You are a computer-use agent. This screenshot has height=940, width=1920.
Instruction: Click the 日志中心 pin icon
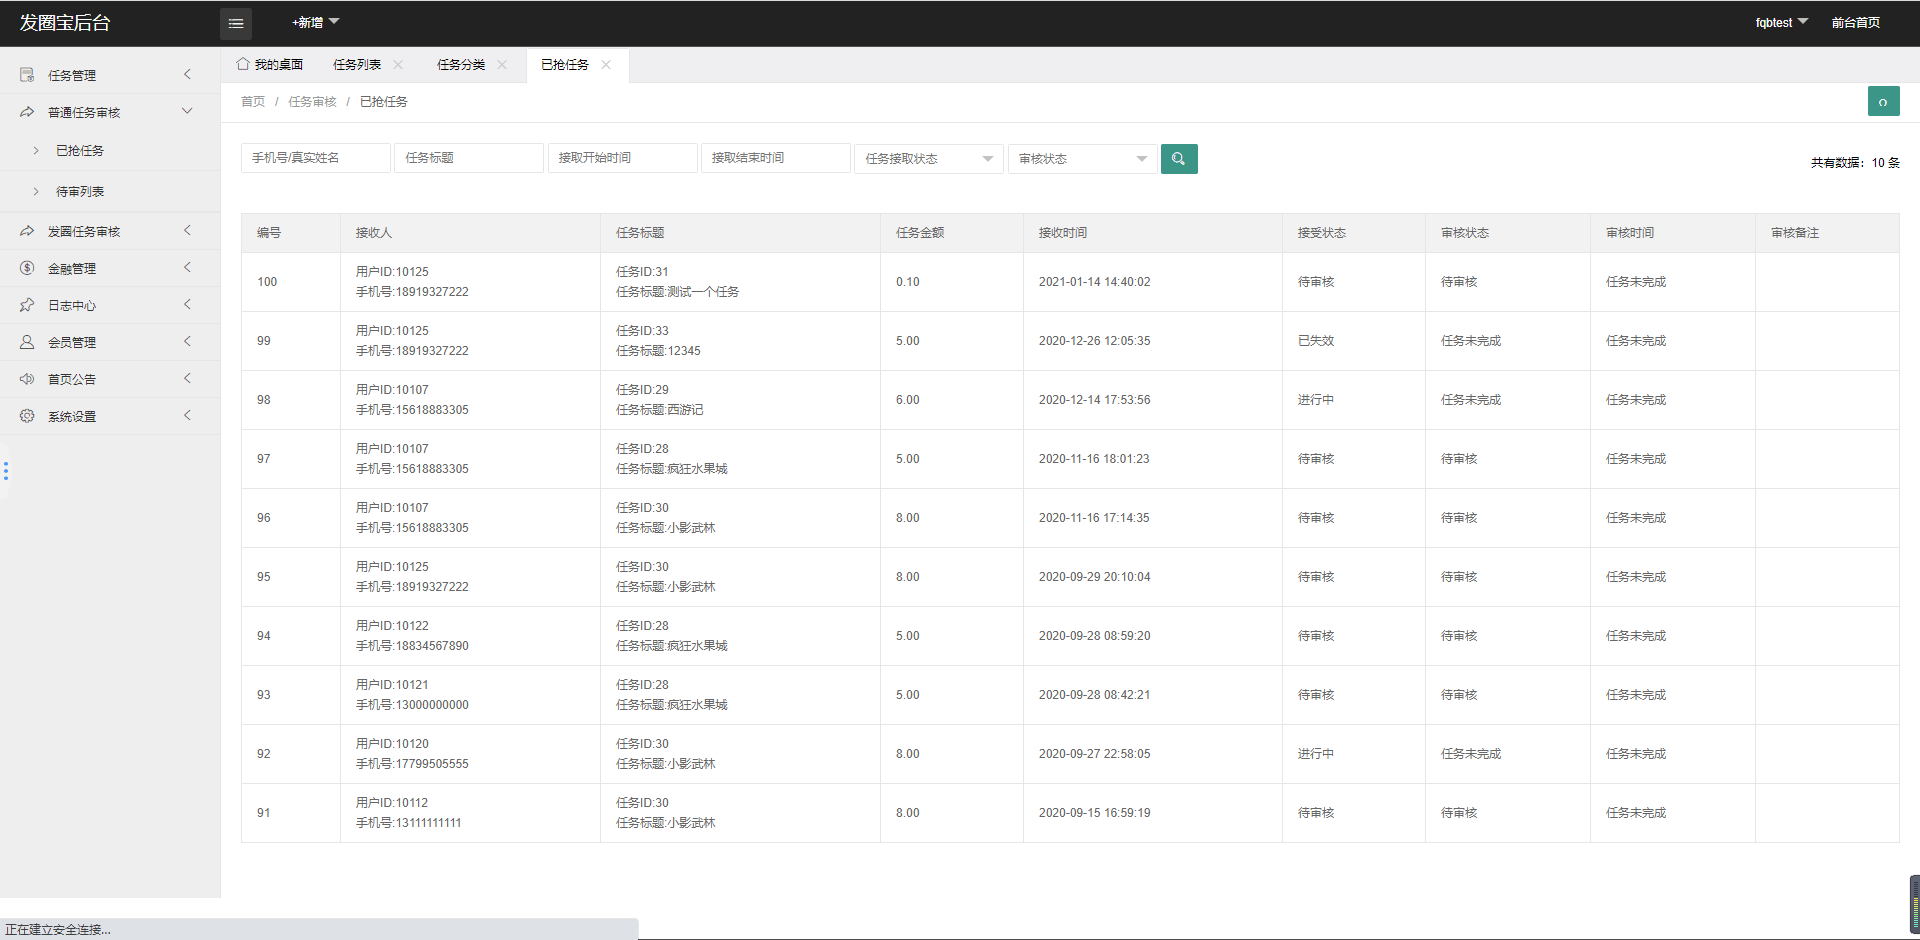[27, 305]
